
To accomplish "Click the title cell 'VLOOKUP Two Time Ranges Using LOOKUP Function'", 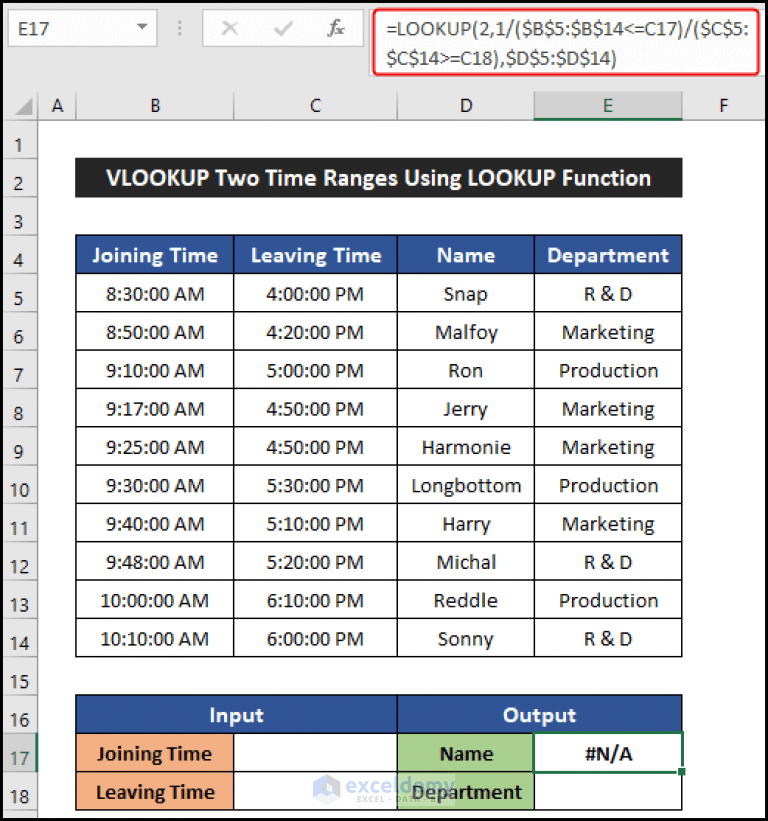I will 379,178.
